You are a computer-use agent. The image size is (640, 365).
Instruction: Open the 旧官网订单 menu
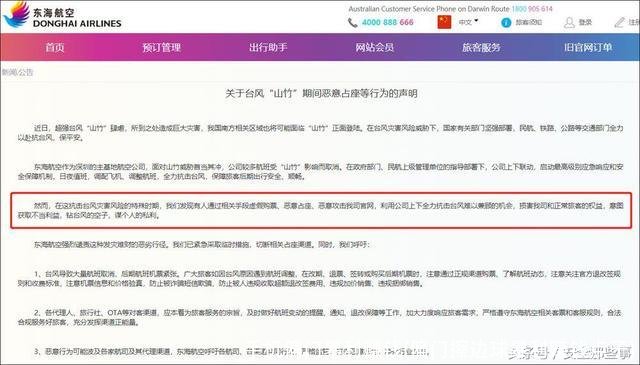coord(588,47)
